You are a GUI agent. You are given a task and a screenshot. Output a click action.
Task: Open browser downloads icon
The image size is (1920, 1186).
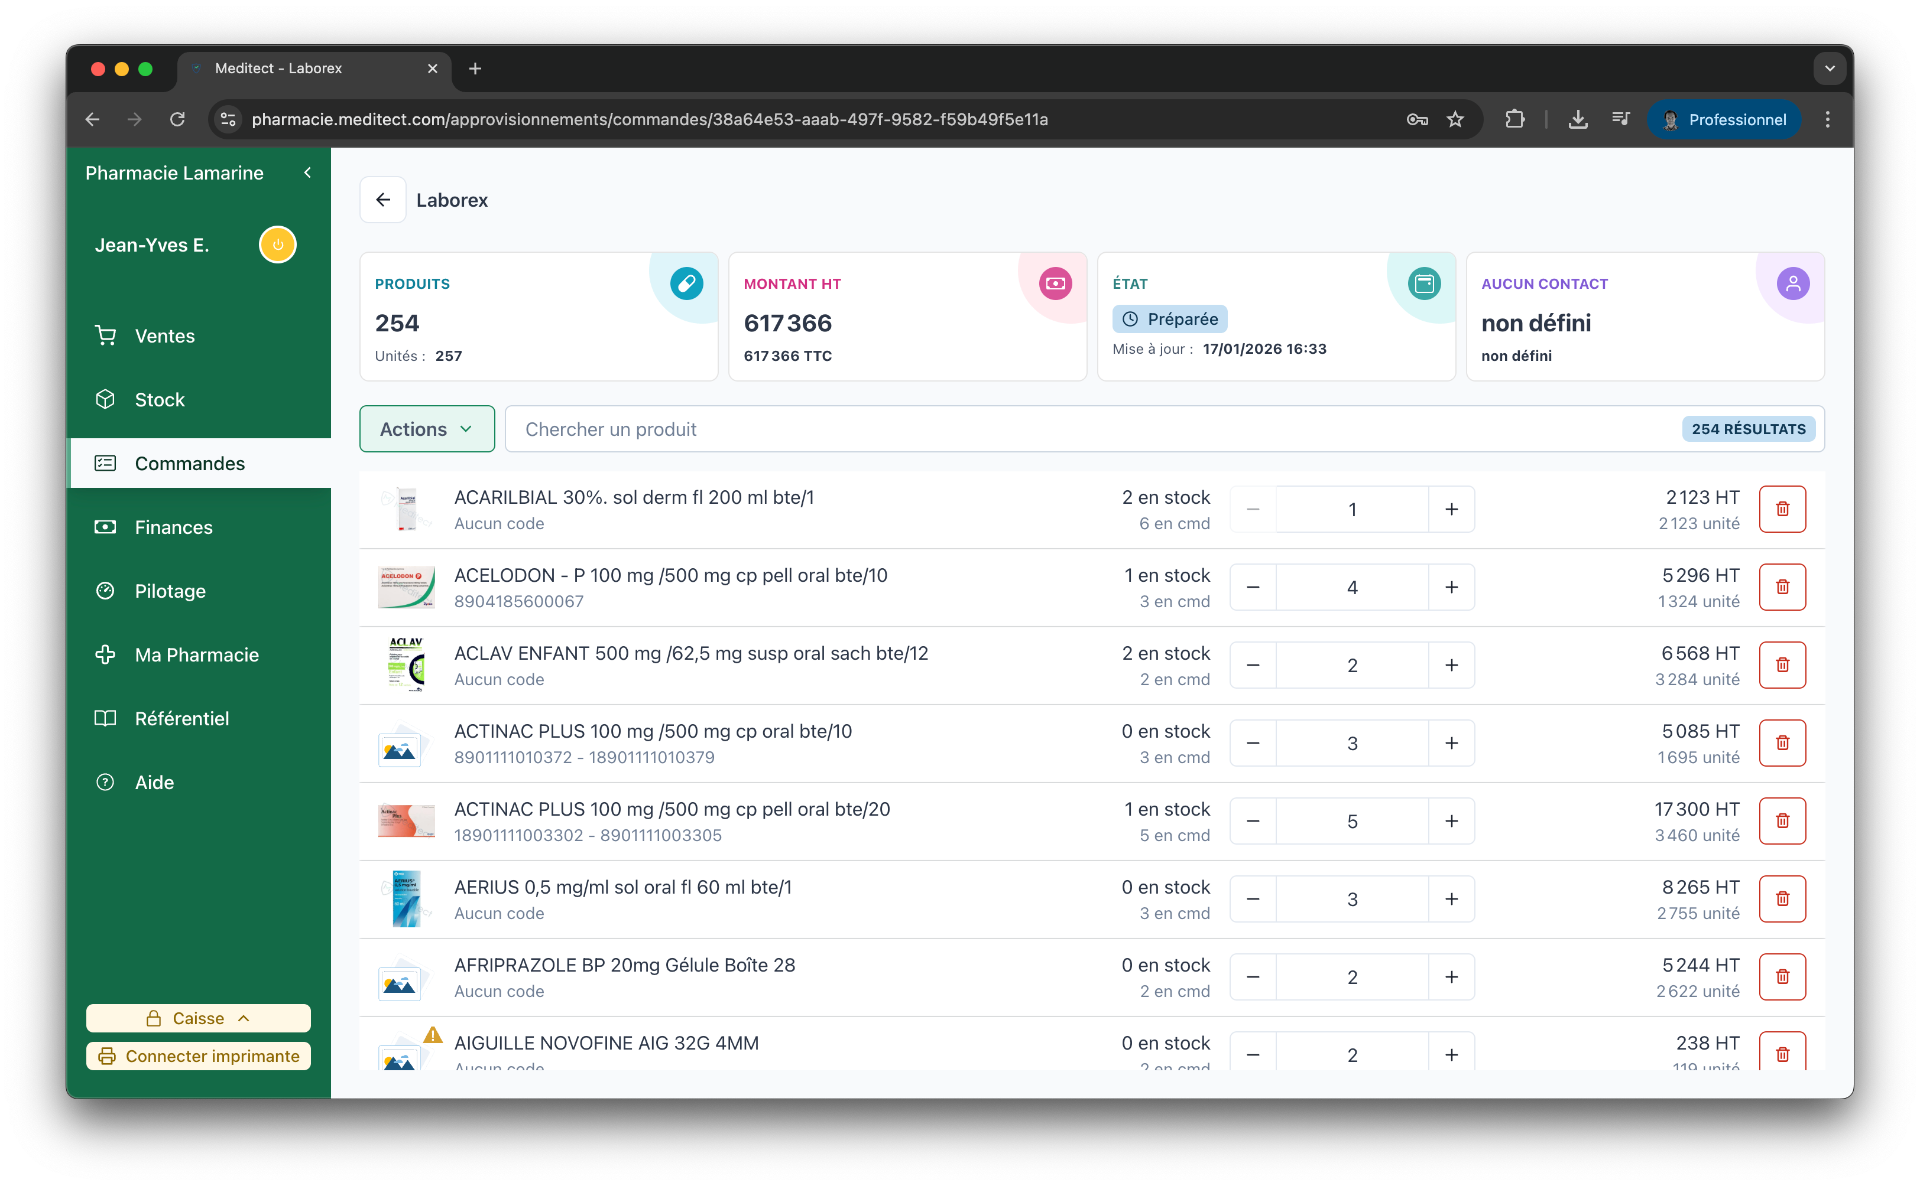(x=1577, y=120)
